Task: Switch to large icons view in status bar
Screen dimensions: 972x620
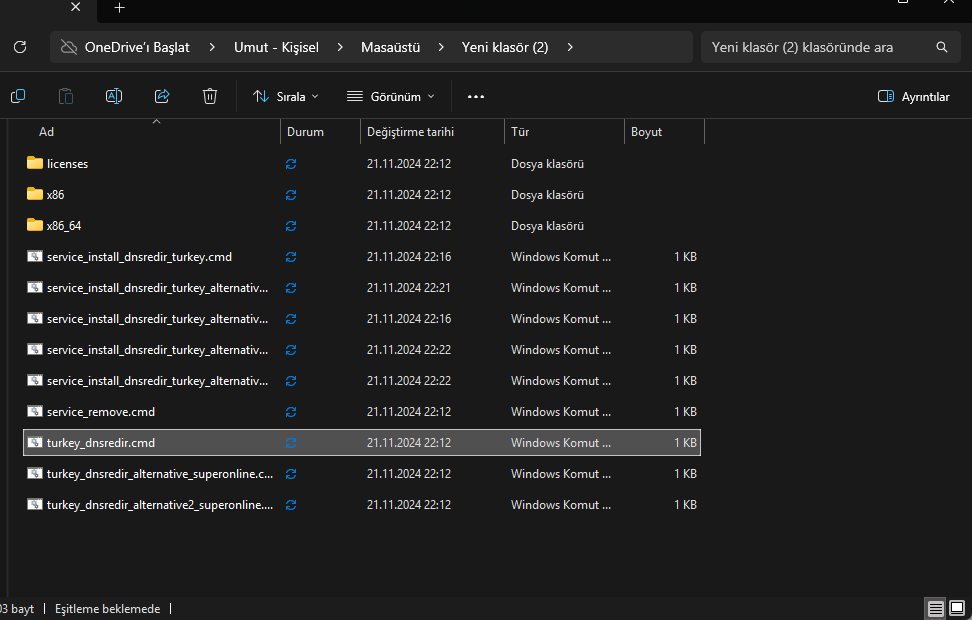Action: coord(959,609)
